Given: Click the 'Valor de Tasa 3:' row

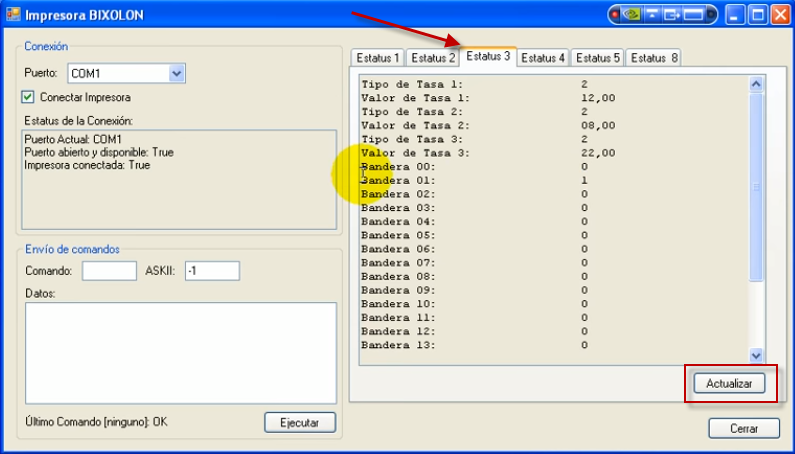Looking at the screenshot, I should 488,153.
